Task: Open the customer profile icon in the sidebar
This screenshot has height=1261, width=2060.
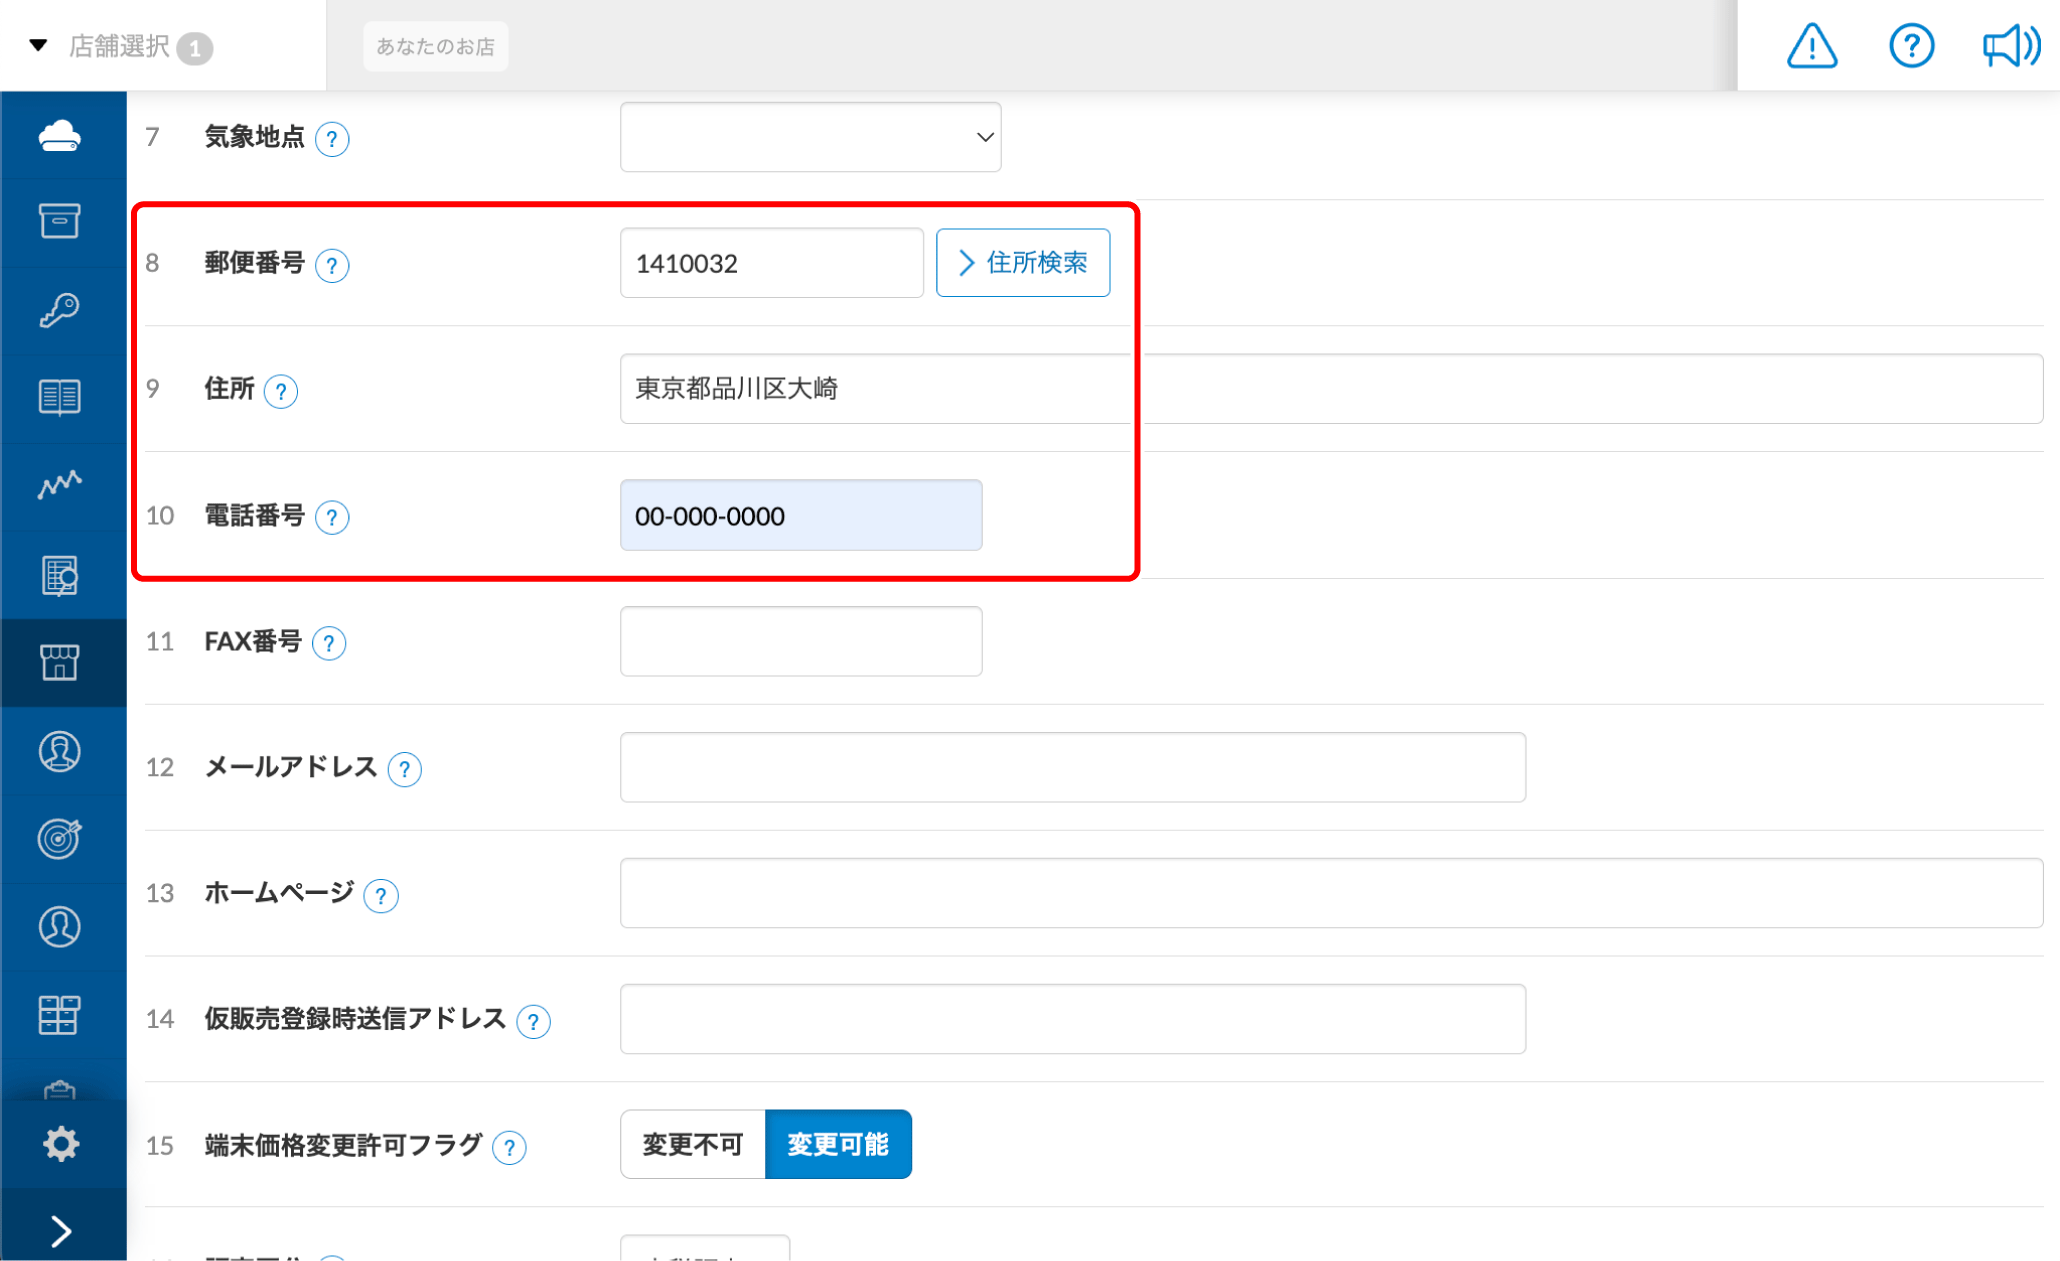Action: tap(62, 753)
